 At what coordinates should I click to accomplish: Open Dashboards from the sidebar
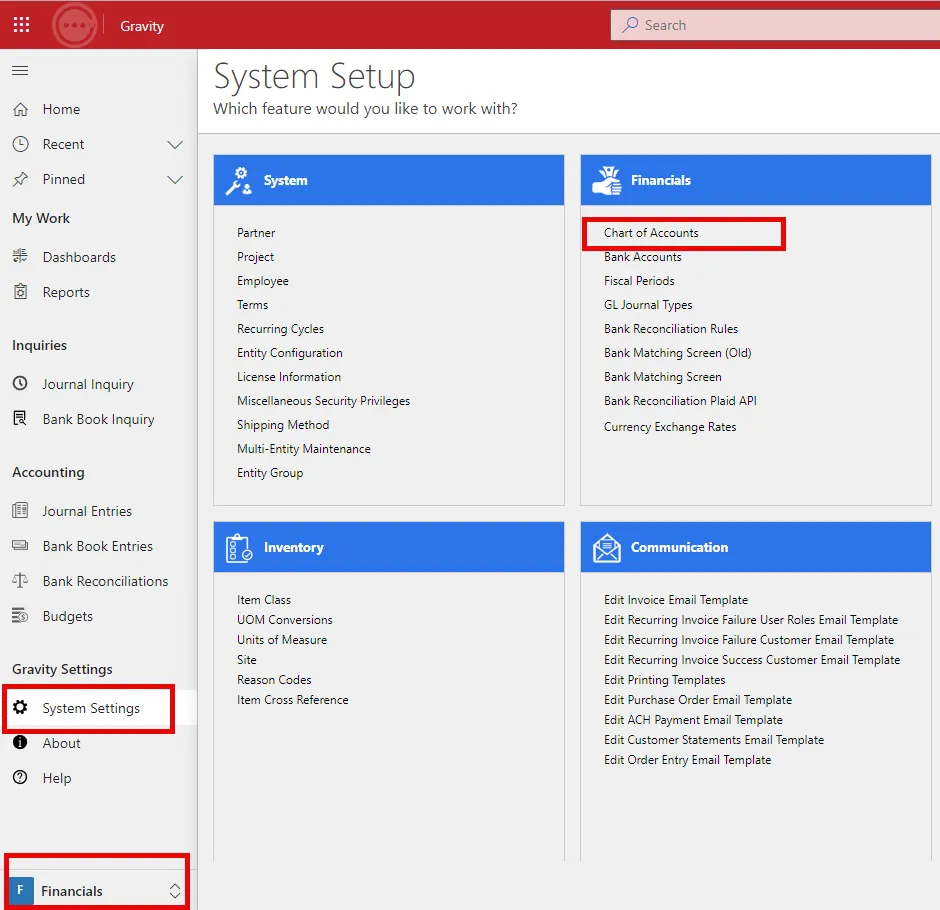(79, 257)
